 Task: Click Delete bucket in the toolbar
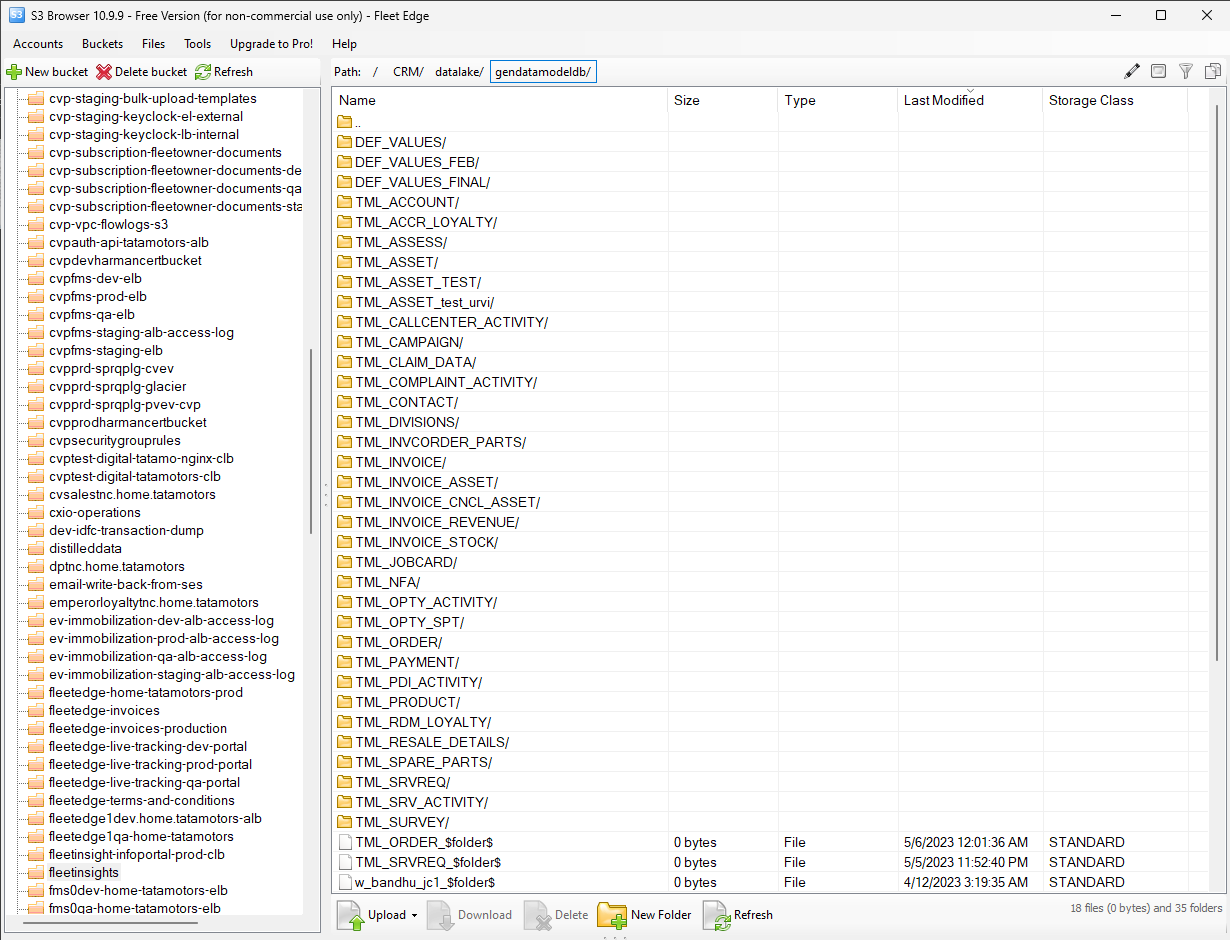pyautogui.click(x=141, y=72)
